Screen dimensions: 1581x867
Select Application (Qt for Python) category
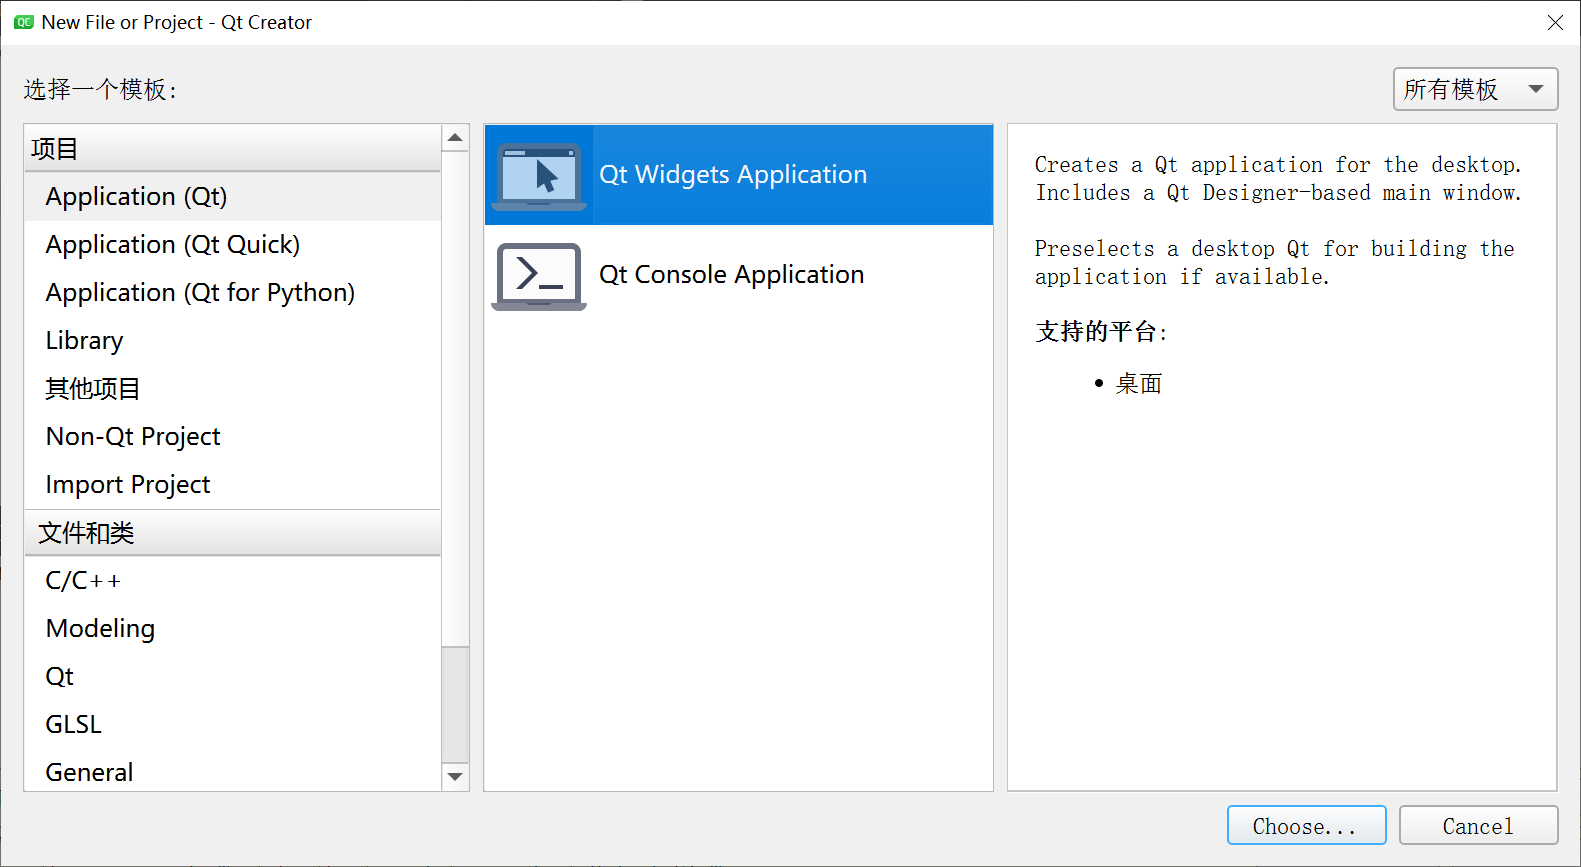click(x=232, y=293)
